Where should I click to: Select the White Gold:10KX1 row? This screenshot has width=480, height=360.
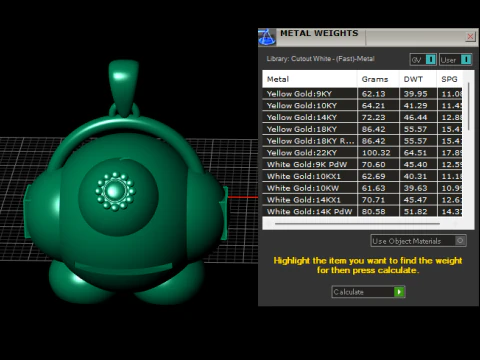(362, 176)
